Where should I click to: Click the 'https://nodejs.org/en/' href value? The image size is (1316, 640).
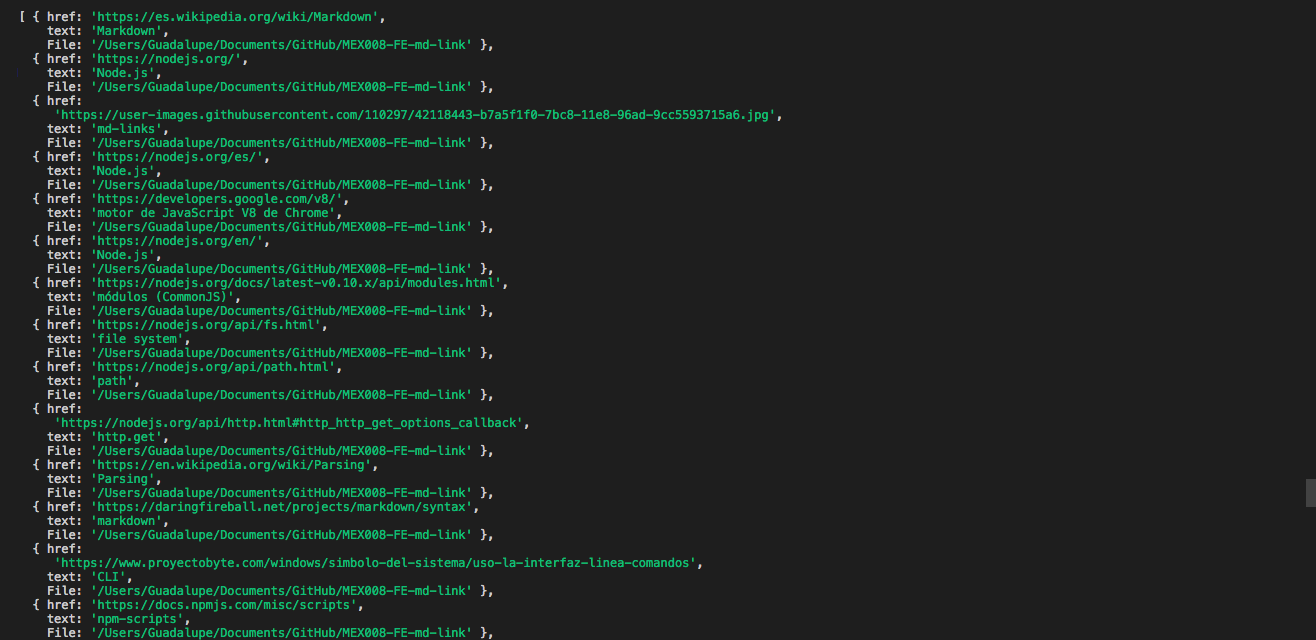(x=177, y=241)
